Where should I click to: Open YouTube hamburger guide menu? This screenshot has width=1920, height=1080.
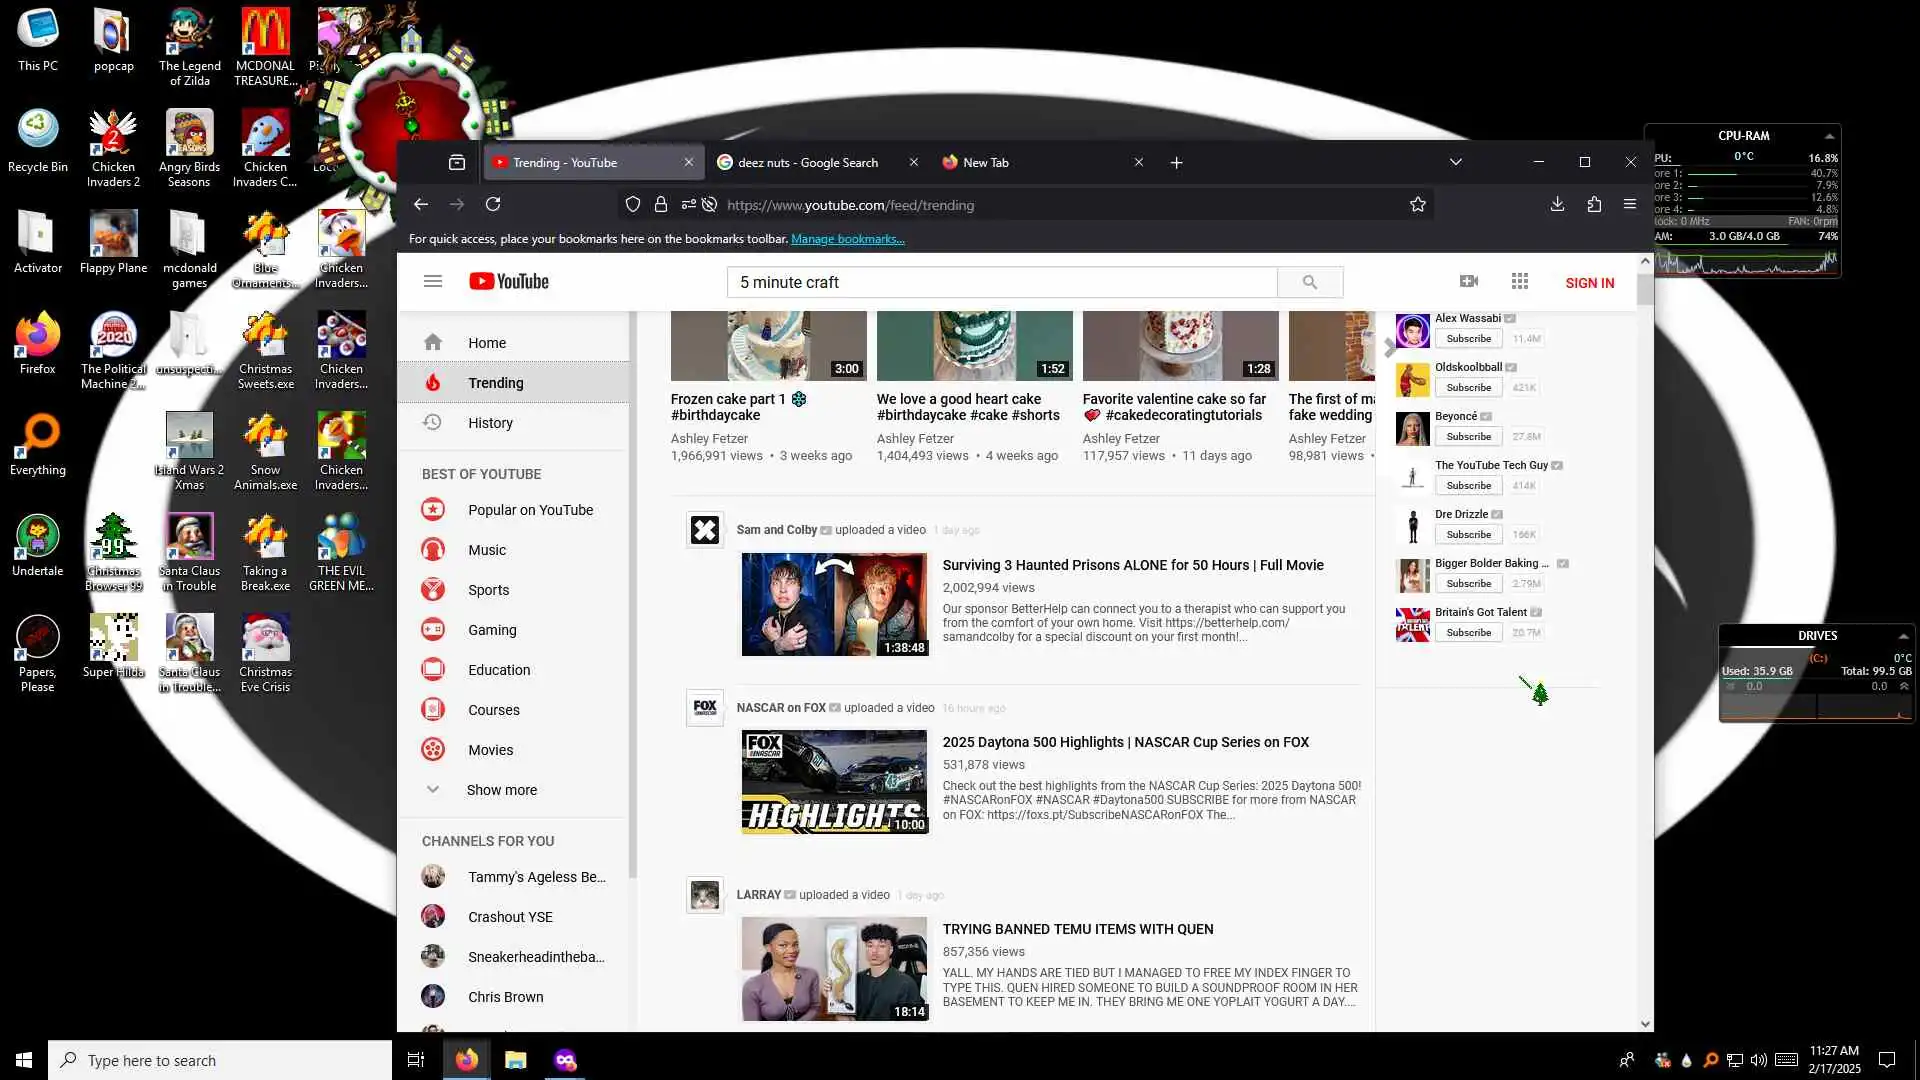432,282
